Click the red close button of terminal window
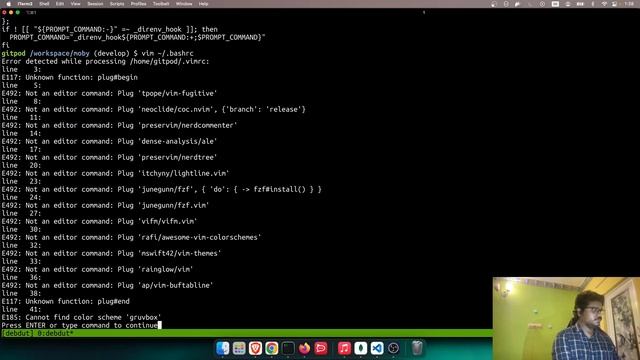This screenshot has width=640, height=360. [x=4, y=12]
